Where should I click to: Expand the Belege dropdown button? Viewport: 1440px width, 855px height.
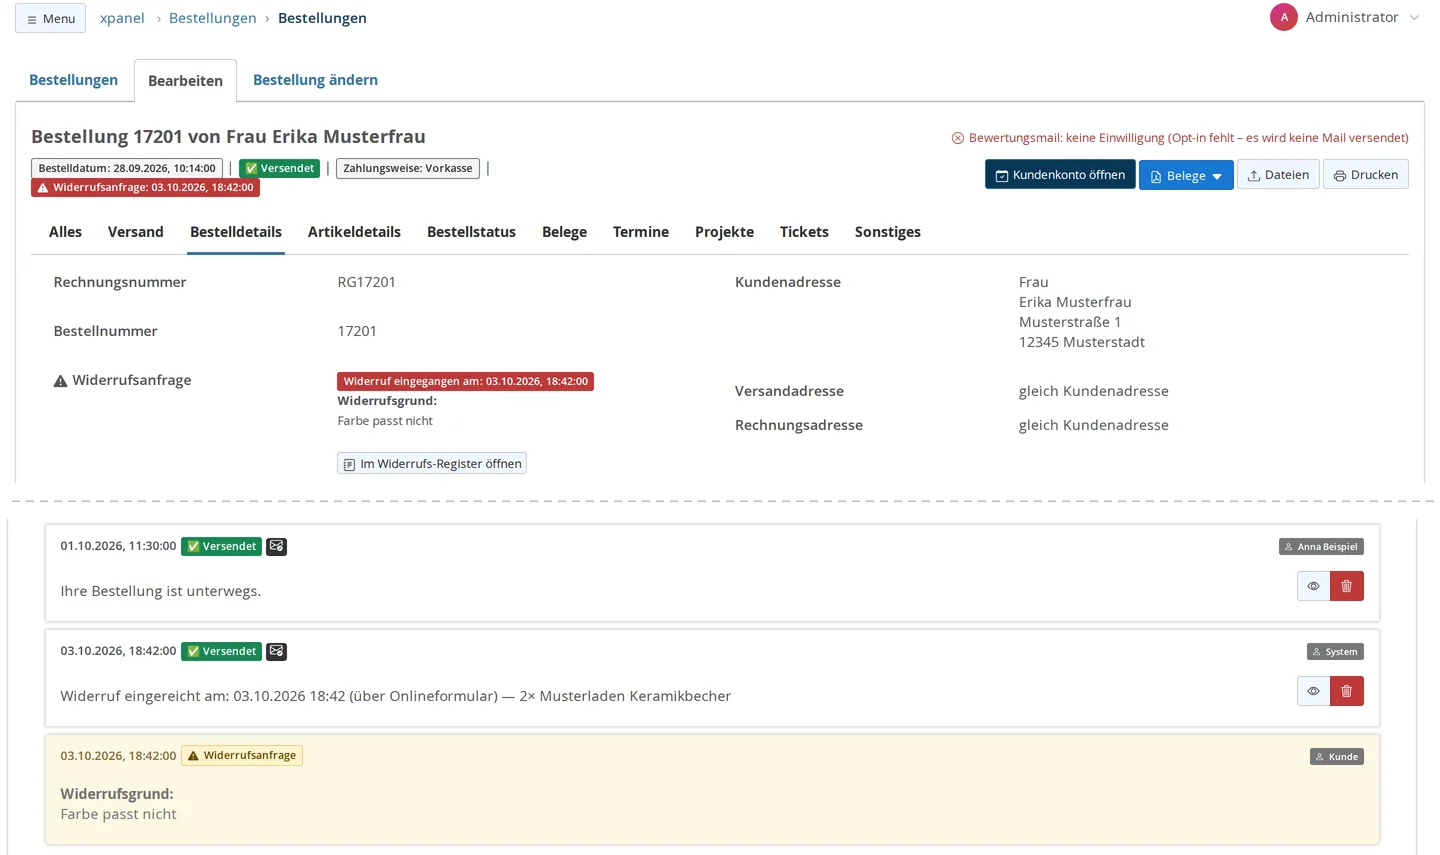pos(1186,175)
